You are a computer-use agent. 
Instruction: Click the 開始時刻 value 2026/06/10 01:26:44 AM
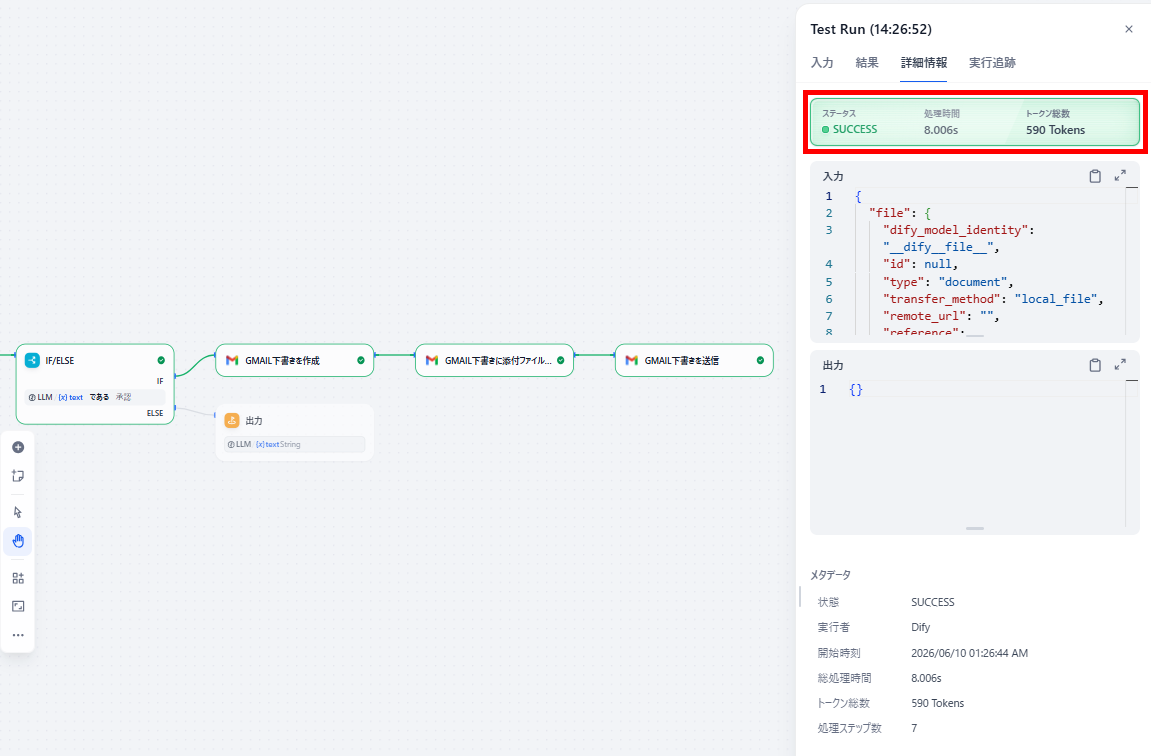(970, 653)
